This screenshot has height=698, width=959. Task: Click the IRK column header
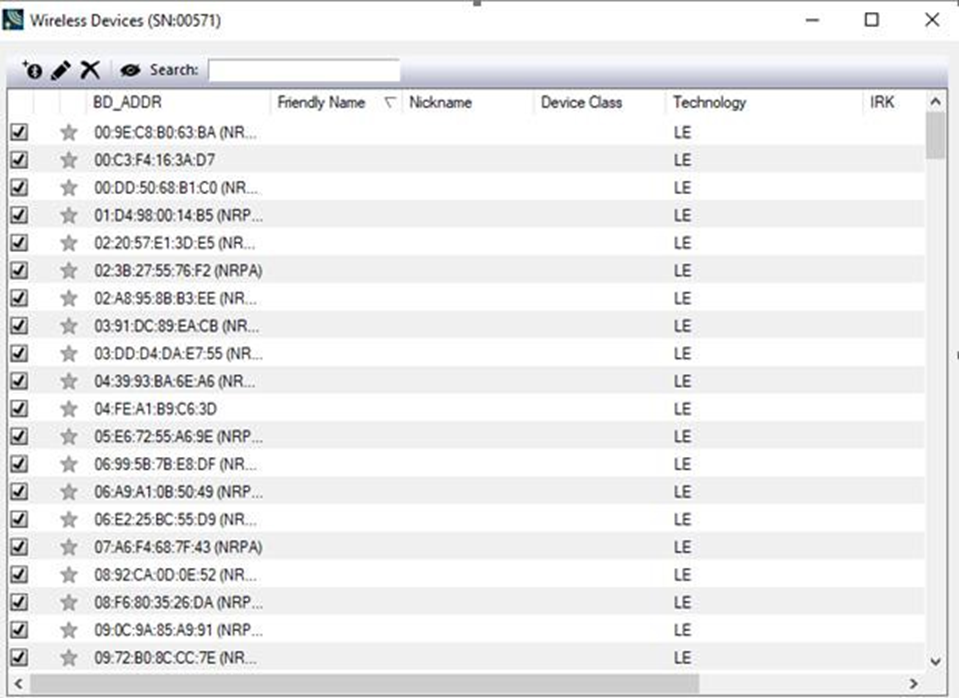click(x=894, y=102)
